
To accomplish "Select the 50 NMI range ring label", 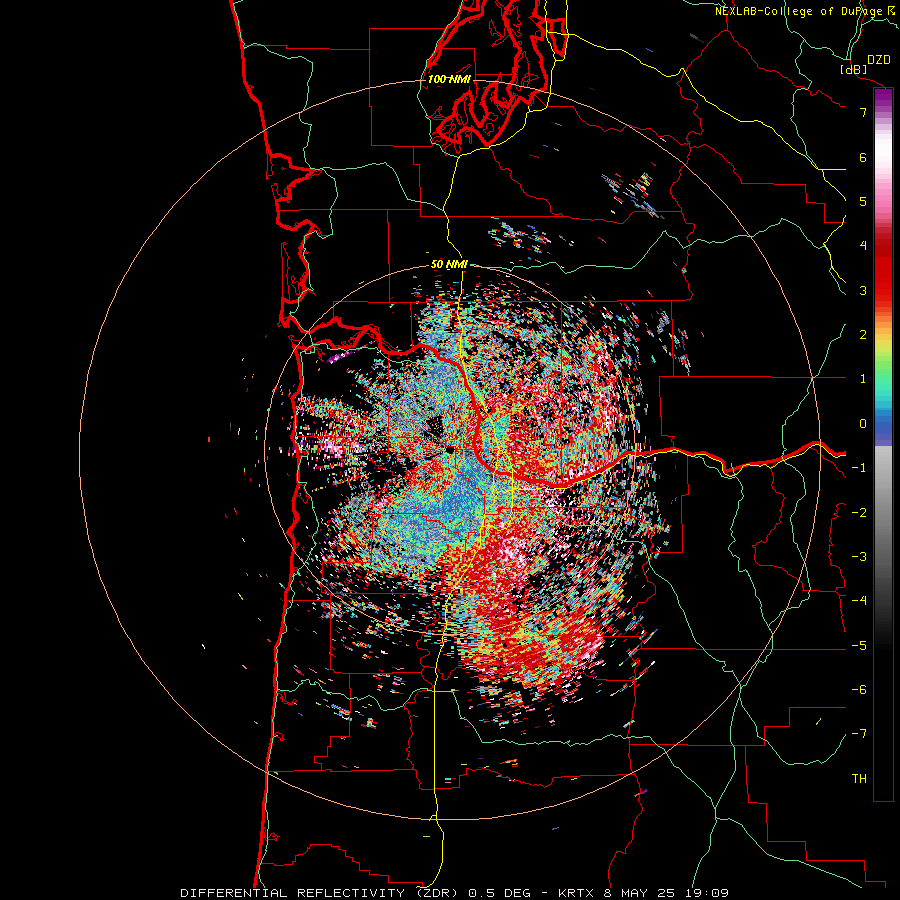I will (449, 265).
